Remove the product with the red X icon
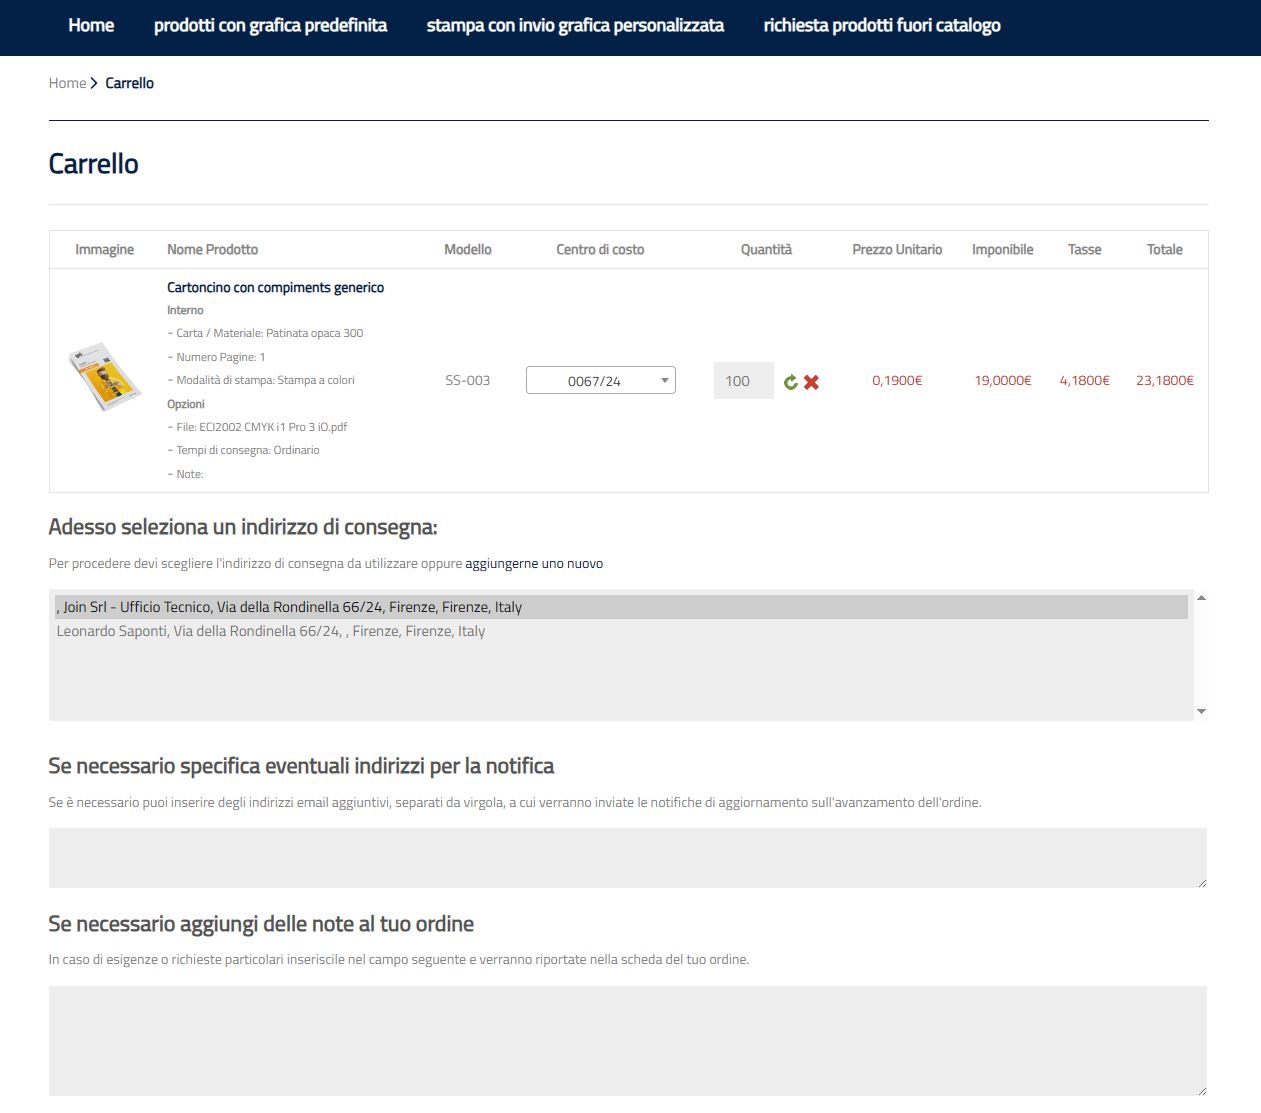 [x=811, y=382]
